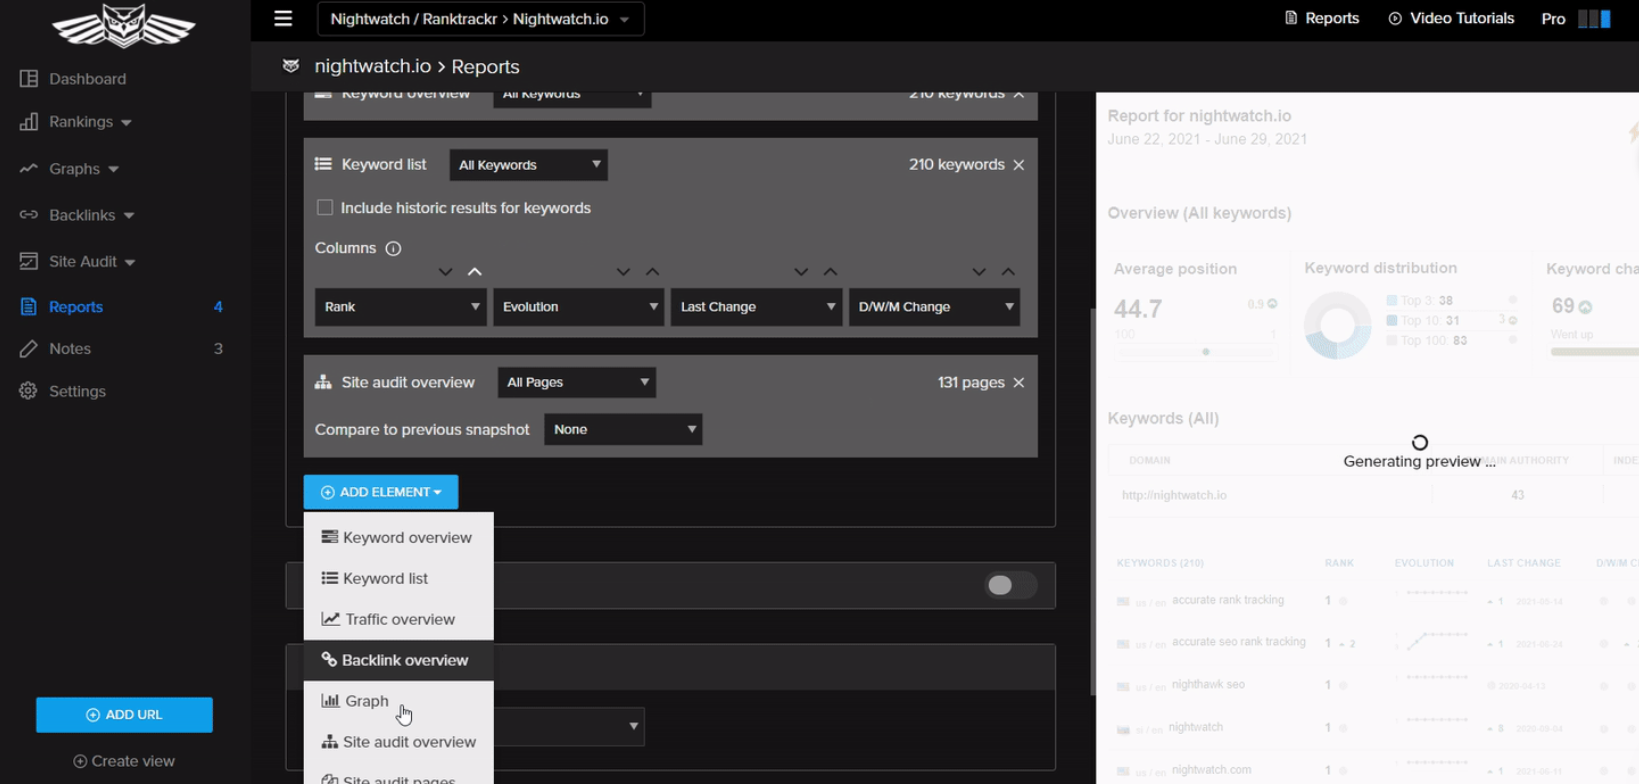Select Keyword list from Add Element menu
This screenshot has height=784, width=1639.
coord(398,578)
